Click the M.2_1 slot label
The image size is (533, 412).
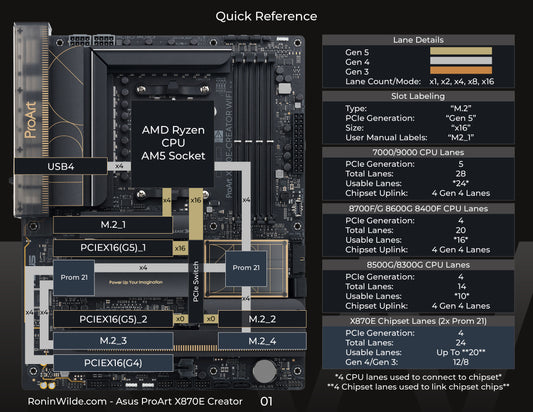point(113,225)
